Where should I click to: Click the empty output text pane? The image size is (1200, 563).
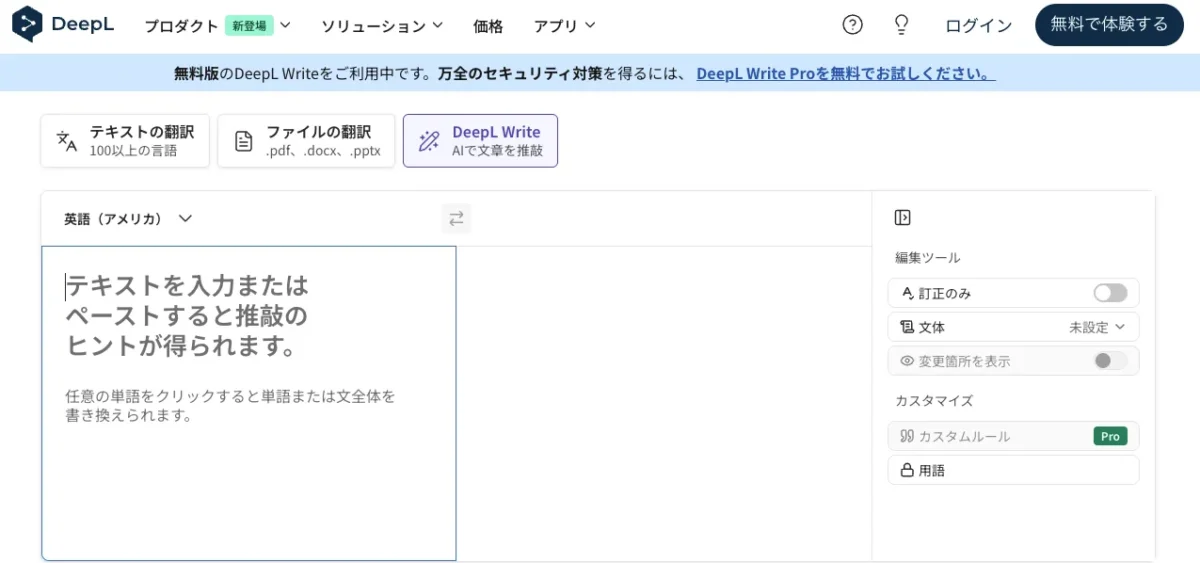tap(664, 403)
